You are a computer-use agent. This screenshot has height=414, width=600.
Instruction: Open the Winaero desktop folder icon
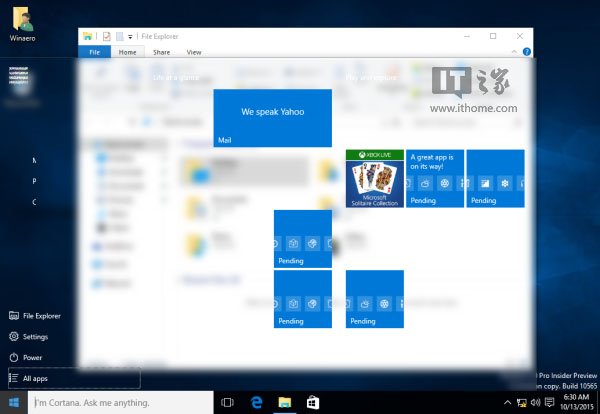tap(21, 18)
